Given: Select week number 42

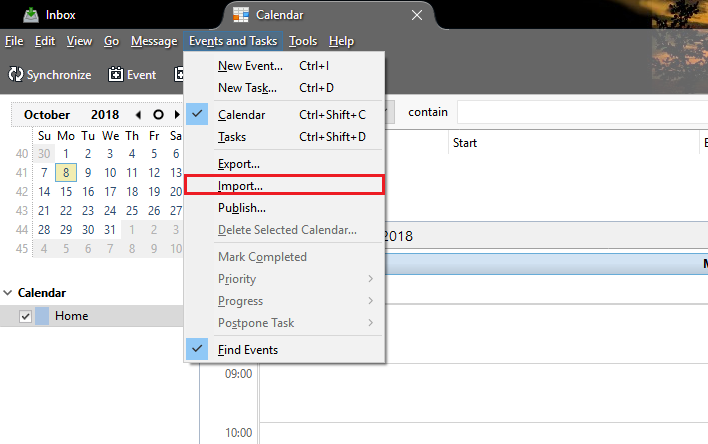Looking at the screenshot, I should tap(22, 192).
